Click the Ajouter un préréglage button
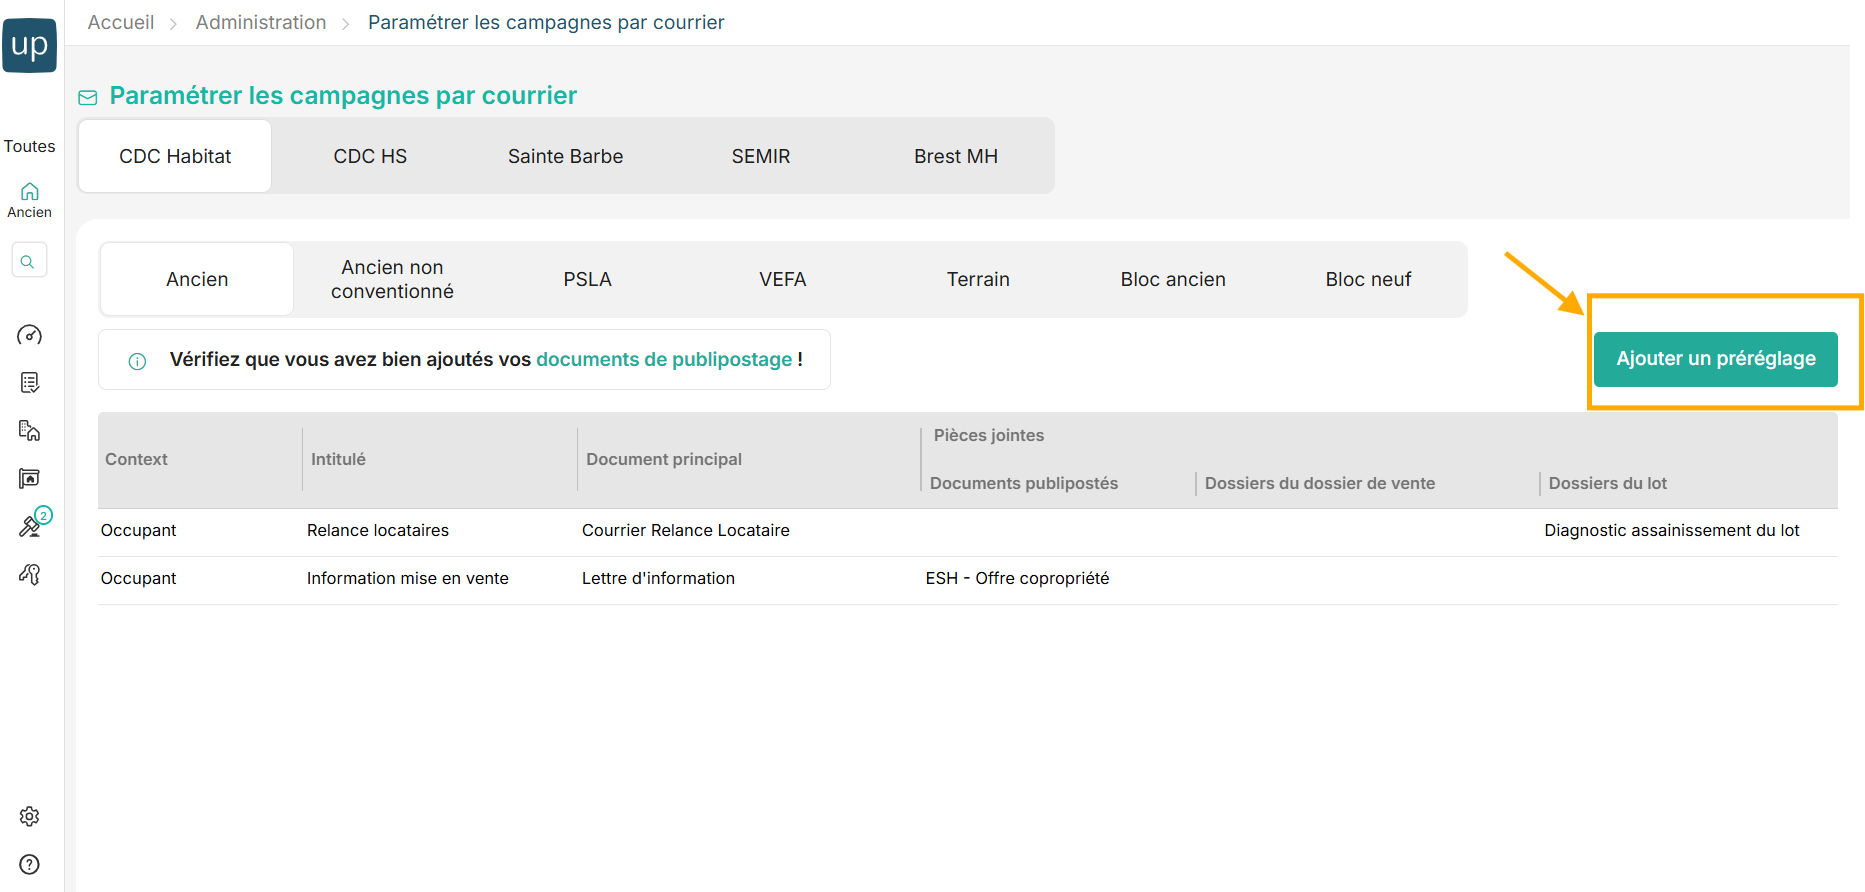The height and width of the screenshot is (892, 1865). click(1715, 359)
